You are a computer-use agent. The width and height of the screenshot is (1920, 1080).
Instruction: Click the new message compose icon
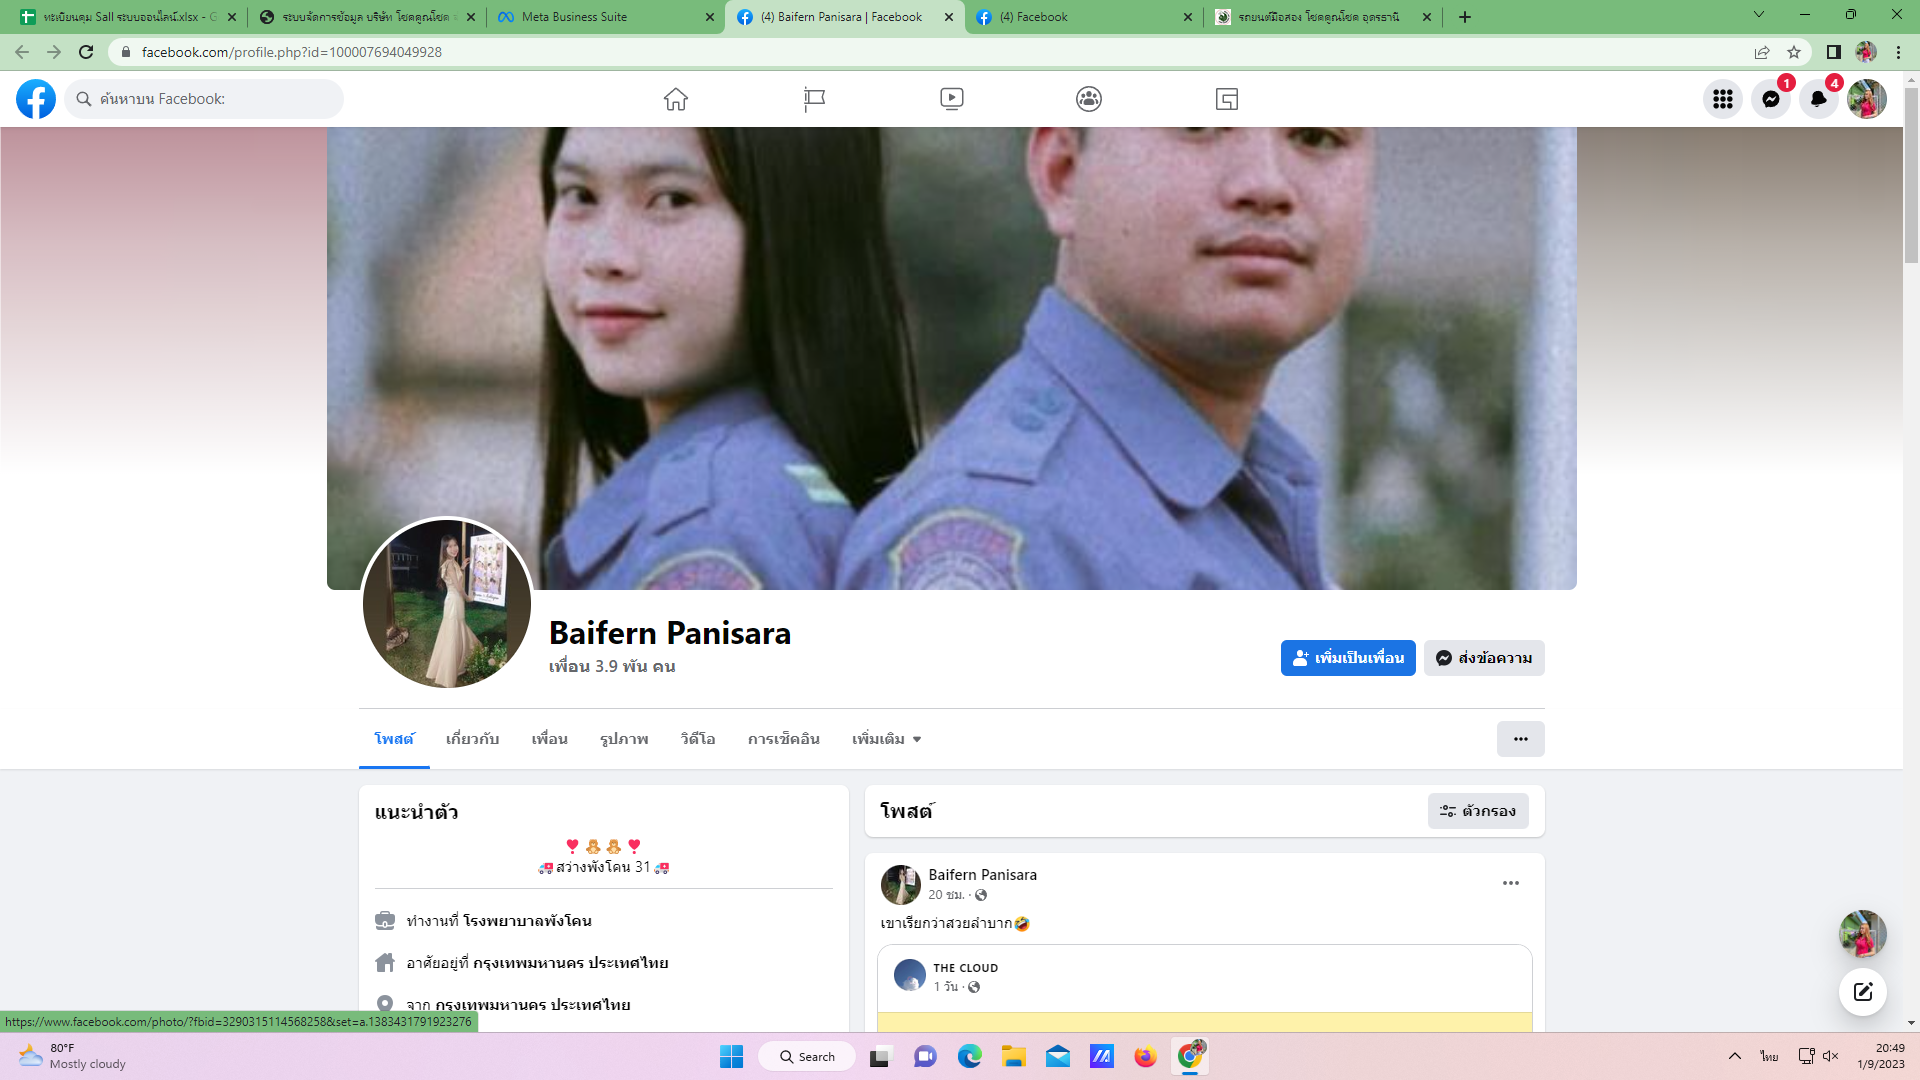point(1862,992)
